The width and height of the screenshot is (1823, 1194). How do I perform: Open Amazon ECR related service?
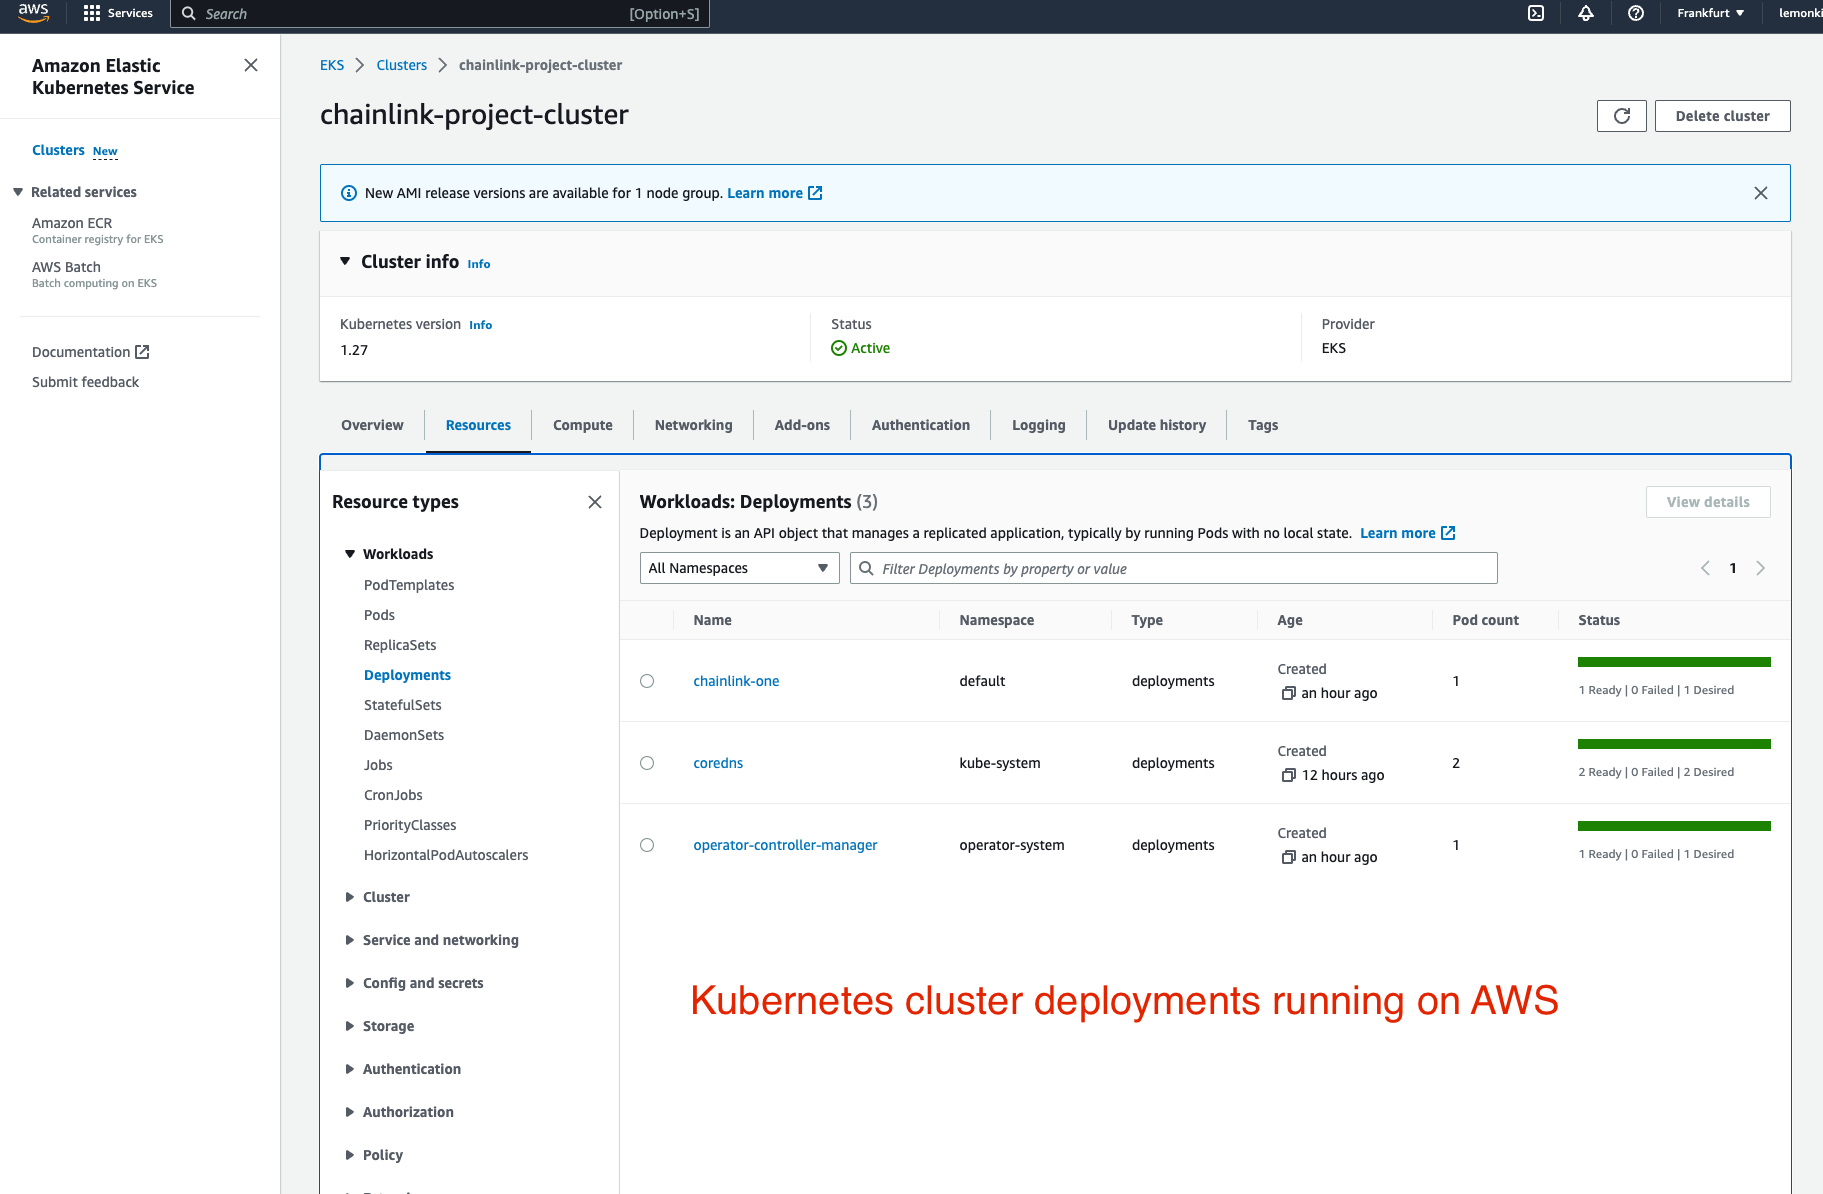click(x=72, y=223)
